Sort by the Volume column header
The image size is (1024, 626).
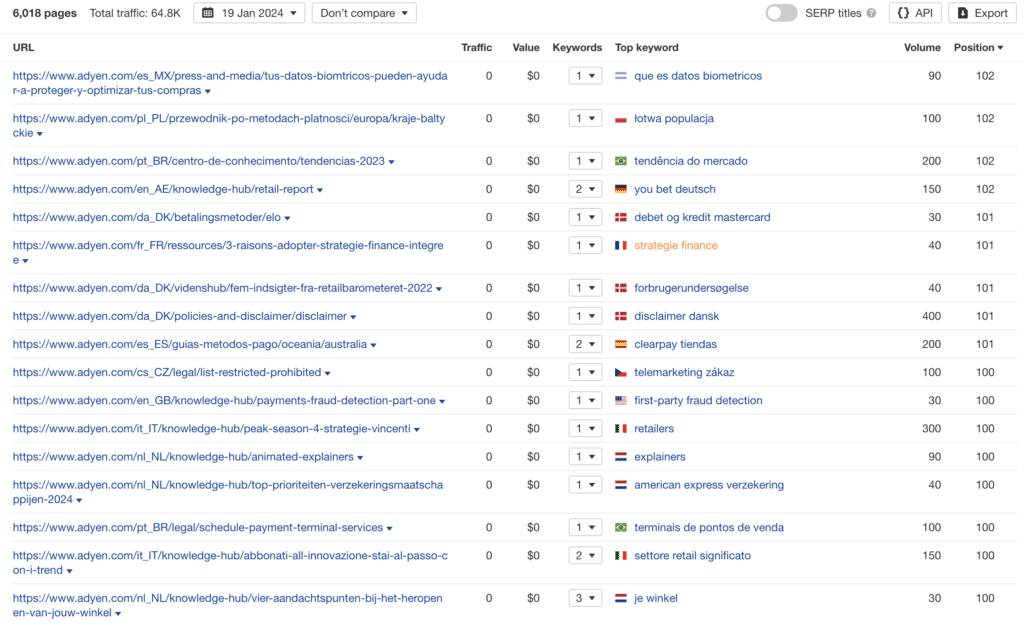coord(922,48)
